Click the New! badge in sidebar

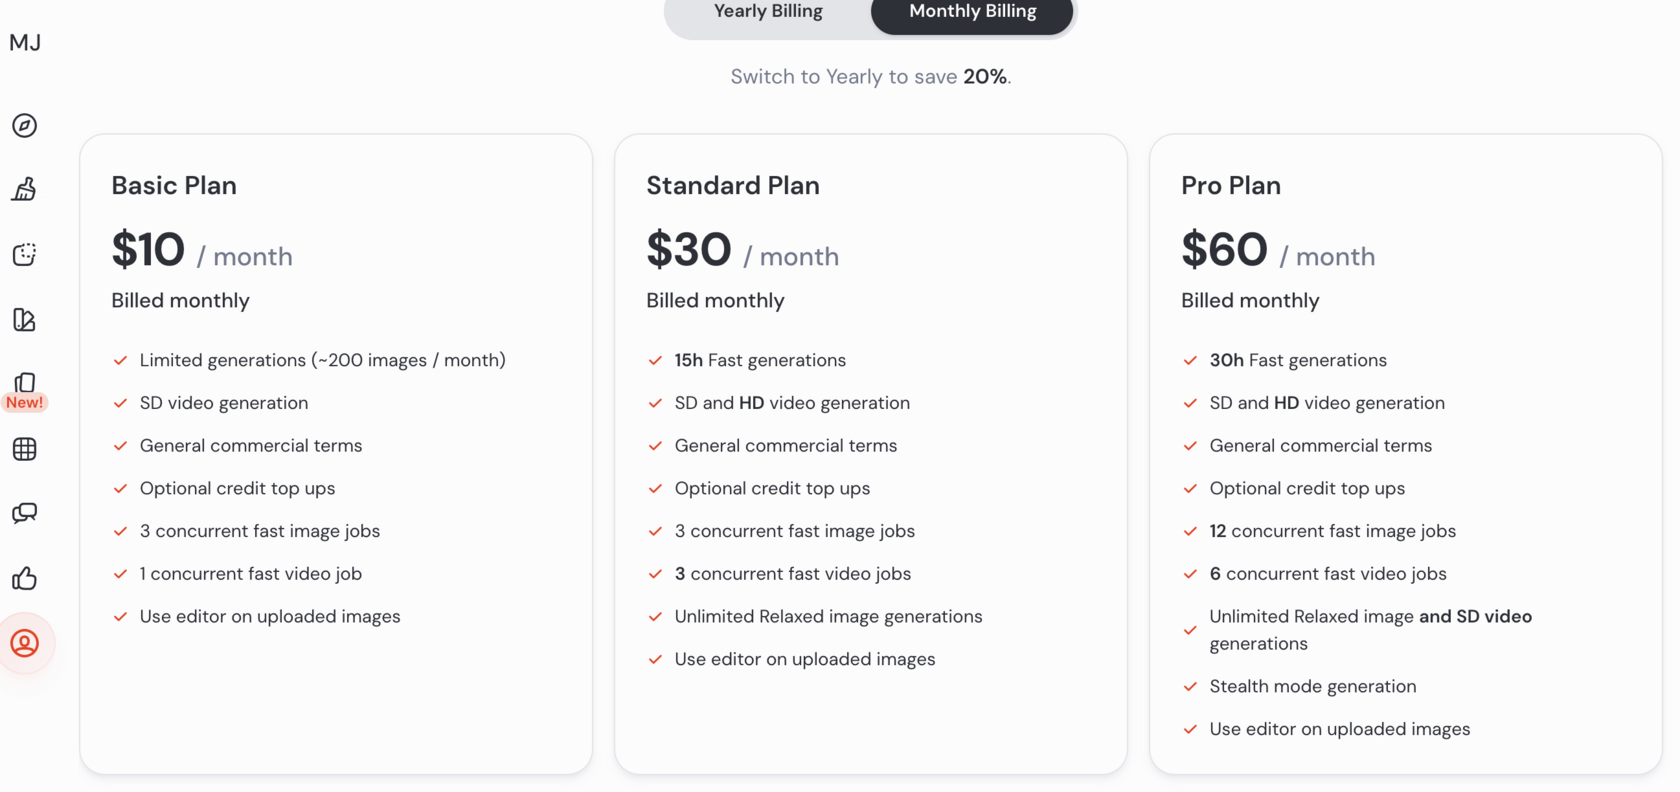click(x=25, y=403)
